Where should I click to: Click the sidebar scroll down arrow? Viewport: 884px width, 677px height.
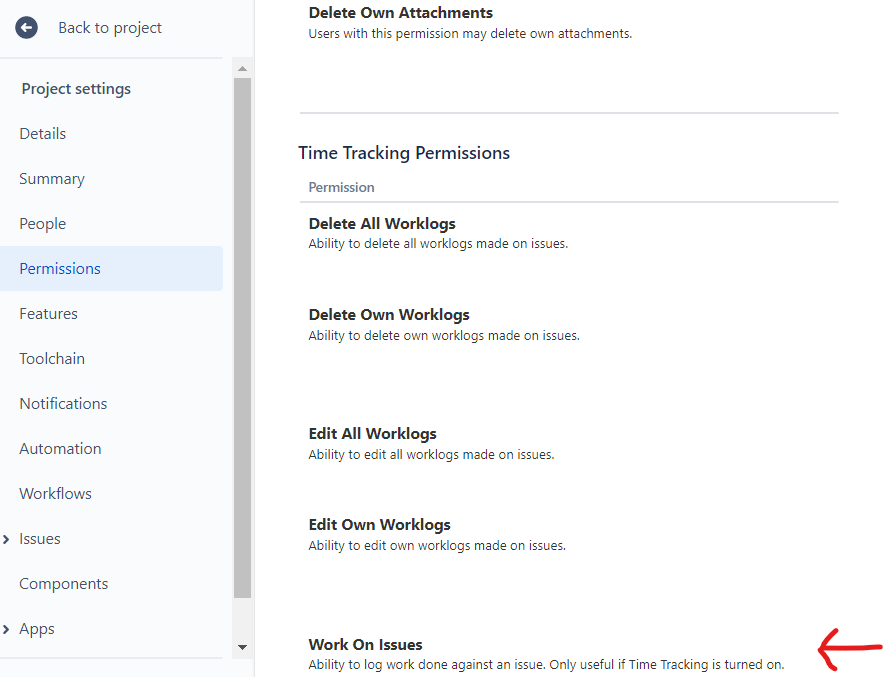click(242, 647)
